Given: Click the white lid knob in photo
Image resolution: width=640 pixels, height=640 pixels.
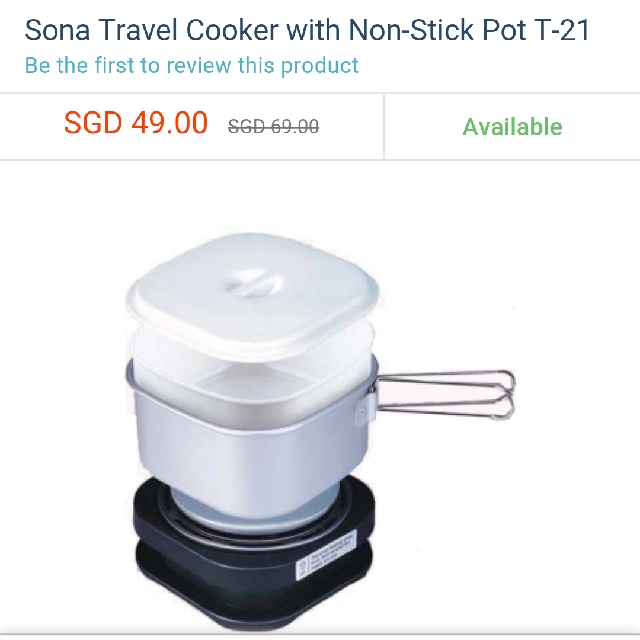Looking at the screenshot, I should pos(253,283).
